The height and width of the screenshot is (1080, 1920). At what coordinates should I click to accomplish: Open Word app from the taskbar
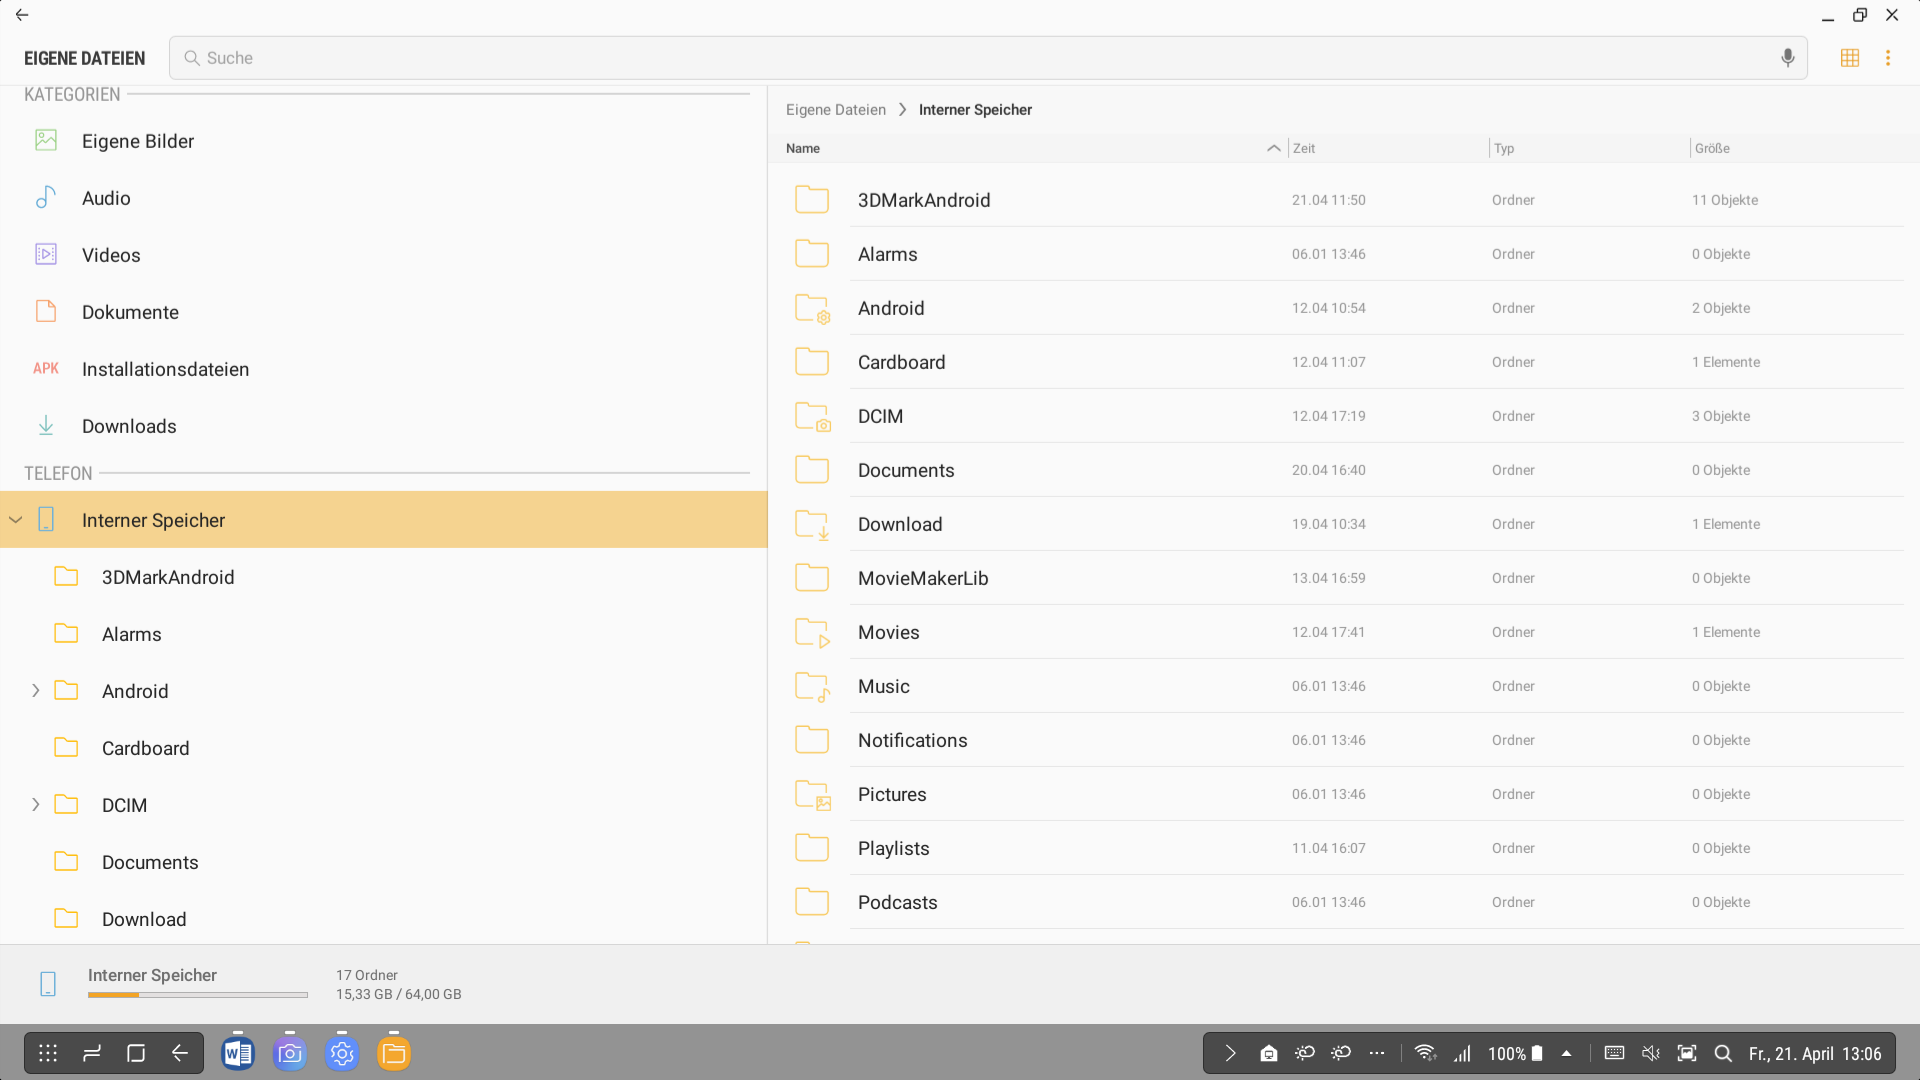238,1053
